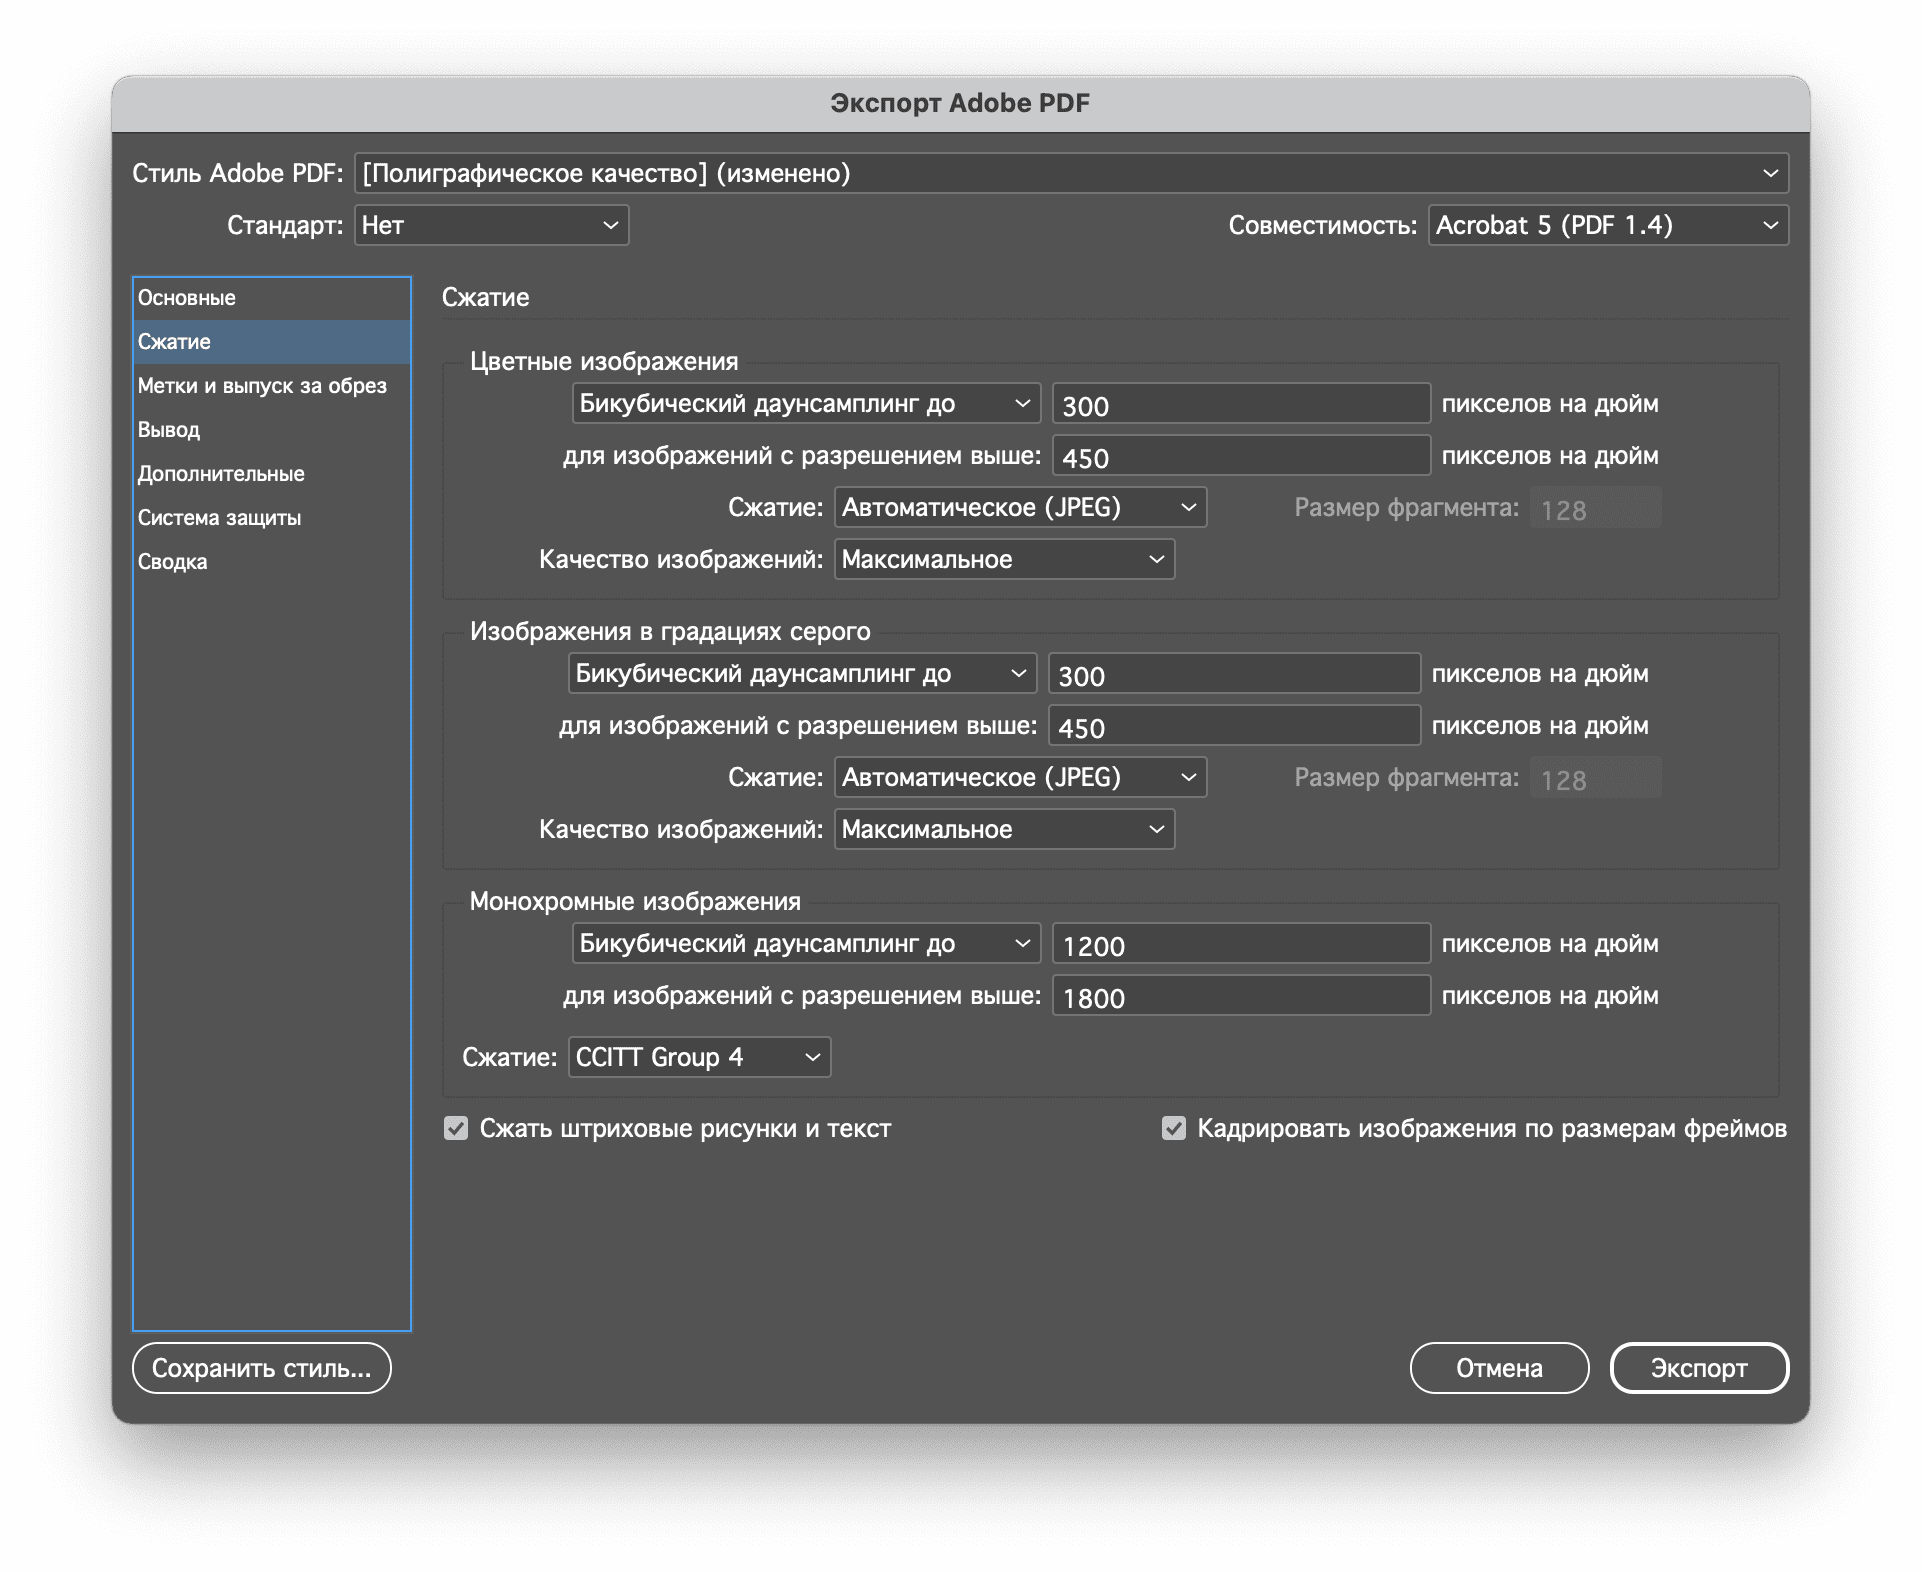1922x1572 pixels.
Task: Click grayscale resolution field showing 300
Action: (1234, 674)
